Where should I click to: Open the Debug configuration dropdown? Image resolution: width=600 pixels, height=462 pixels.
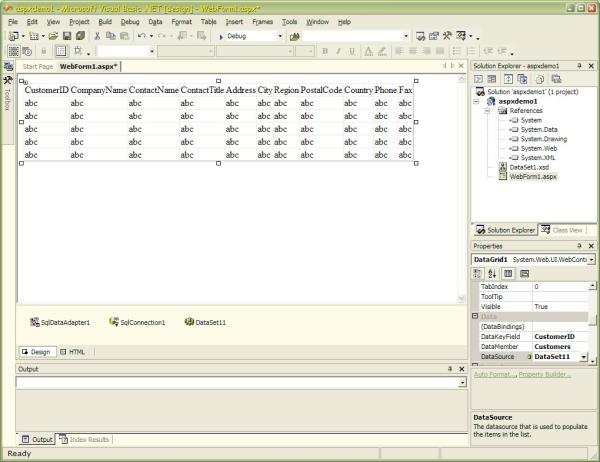pyautogui.click(x=280, y=36)
